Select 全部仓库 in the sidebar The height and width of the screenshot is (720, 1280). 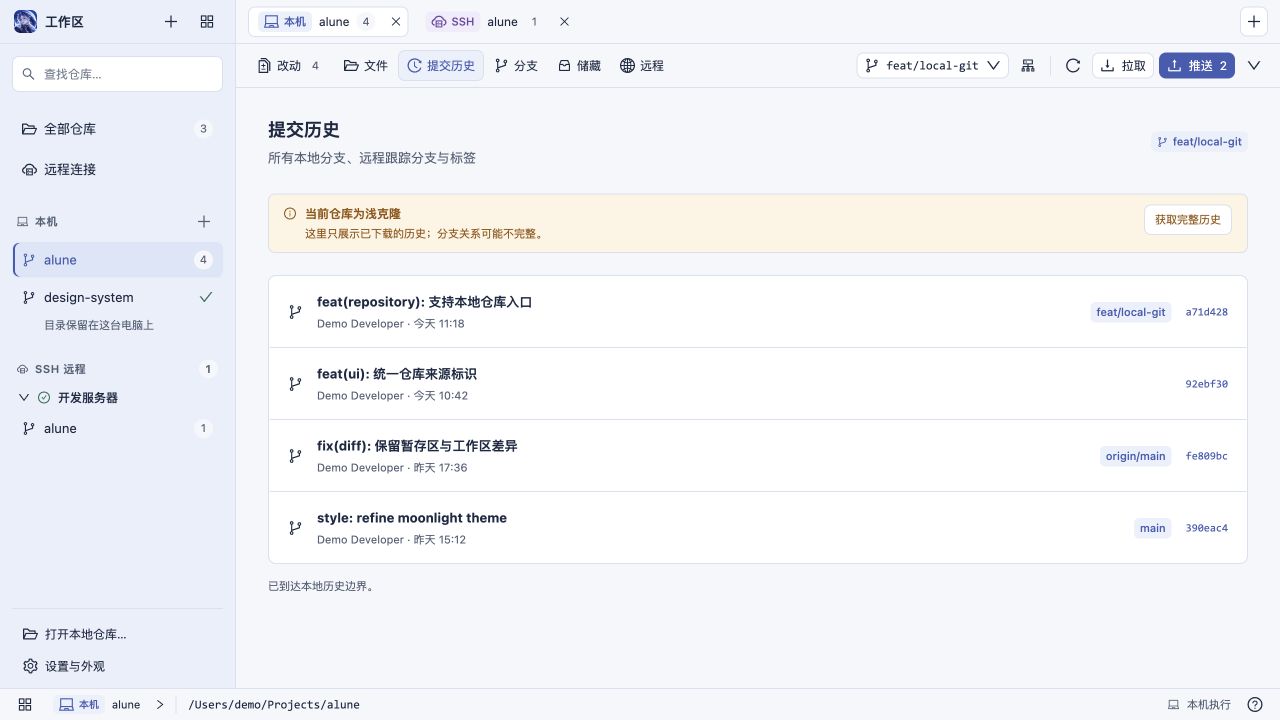(117, 129)
